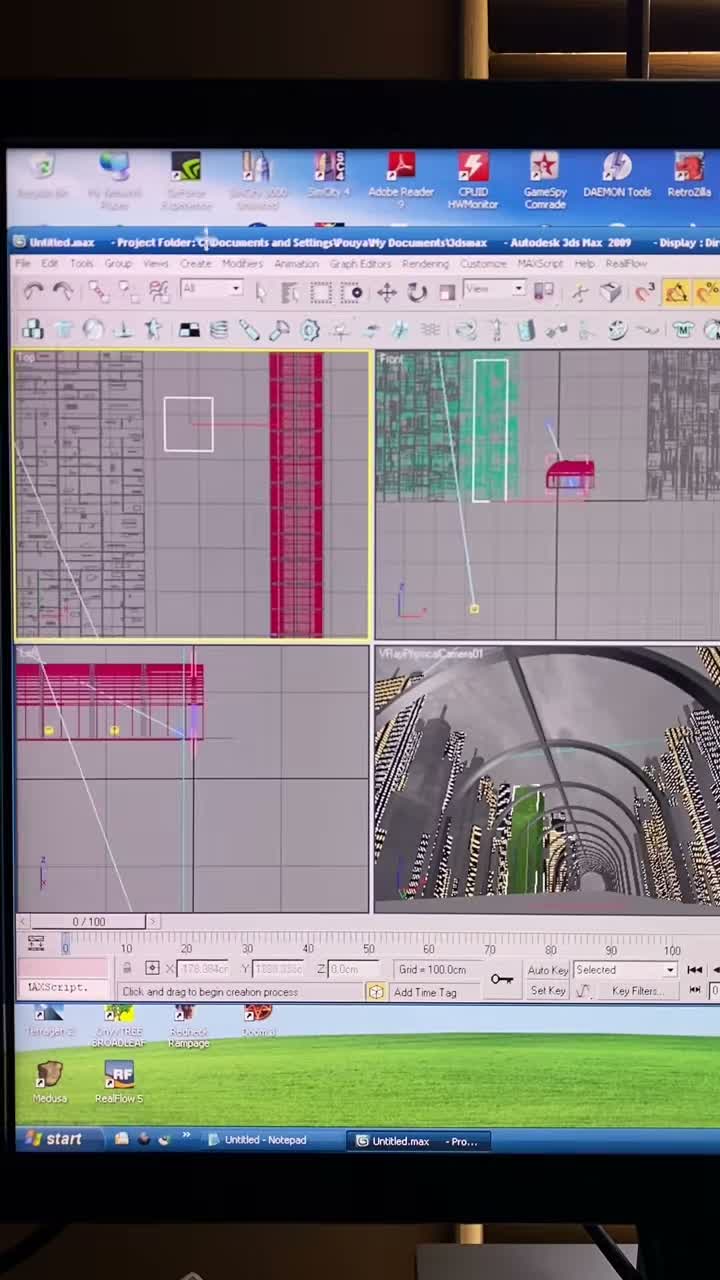This screenshot has width=720, height=1280.
Task: Click the Select and Link tool
Action: pos(98,291)
